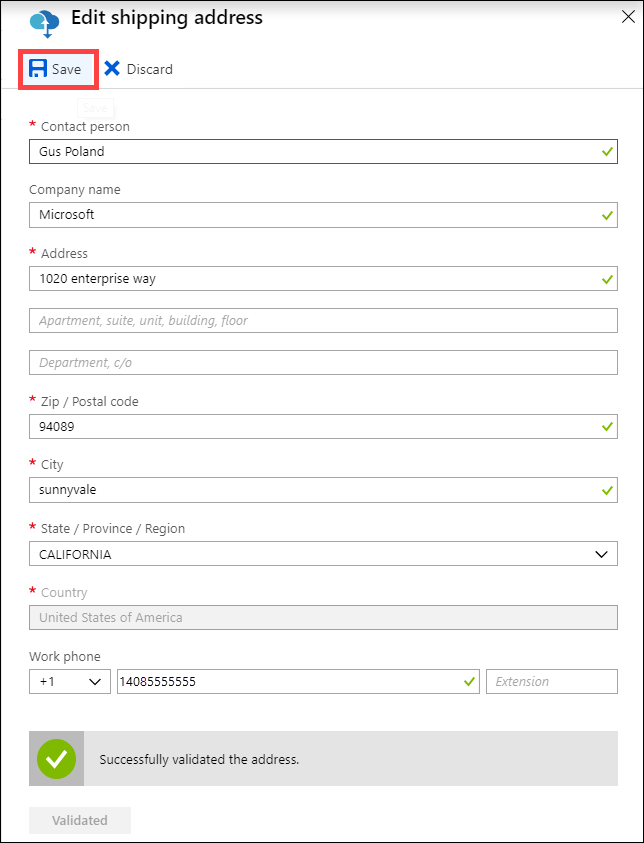
Task: Click the Apartment, suite, unit field
Action: pyautogui.click(x=322, y=319)
